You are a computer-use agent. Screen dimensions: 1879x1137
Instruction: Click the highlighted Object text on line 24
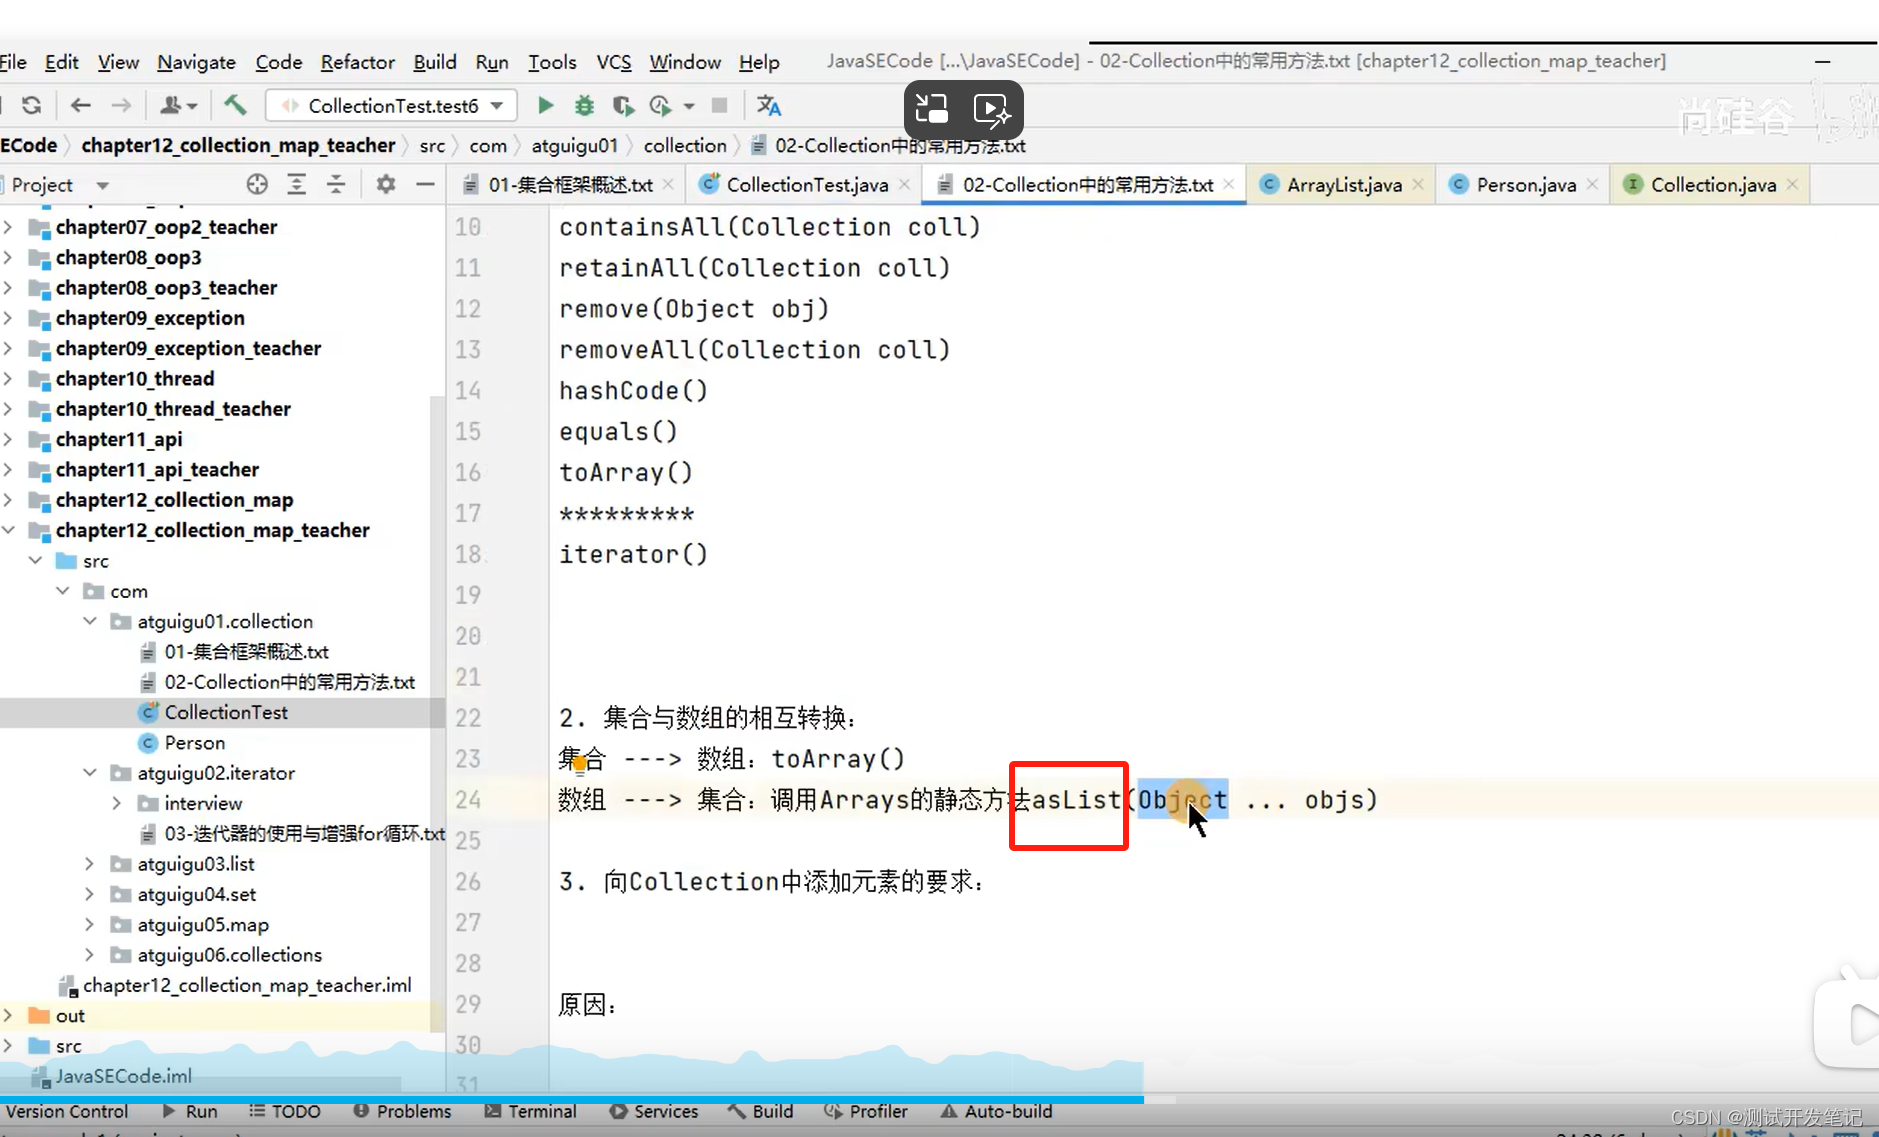coord(1182,800)
